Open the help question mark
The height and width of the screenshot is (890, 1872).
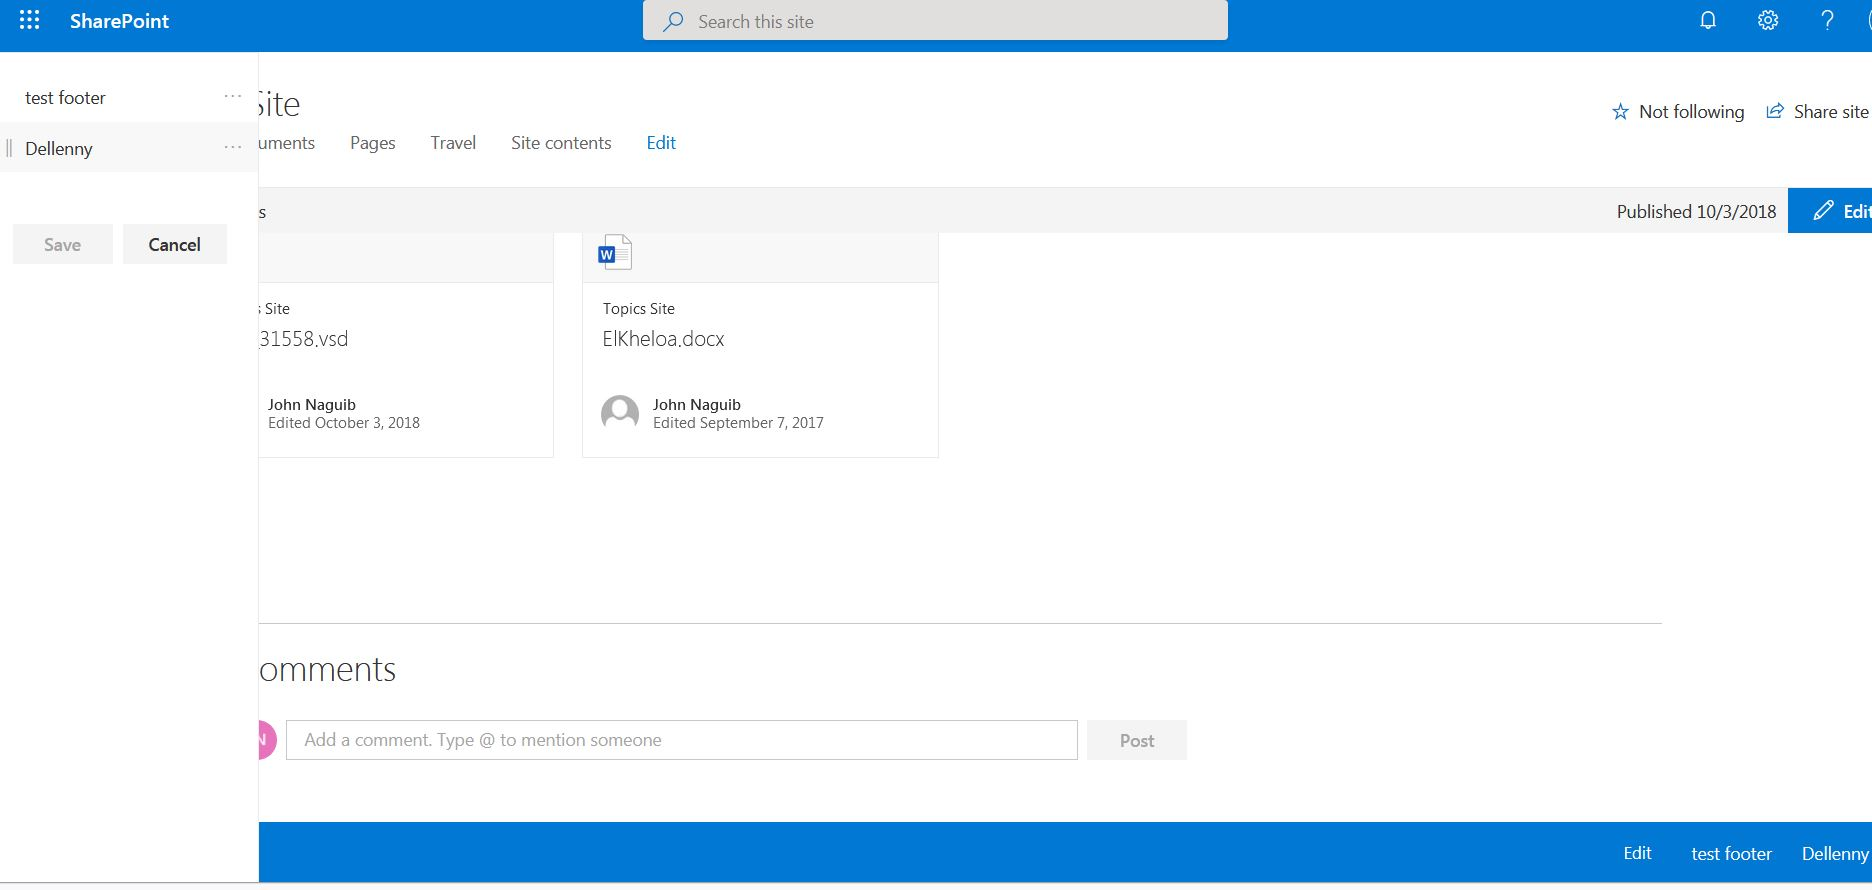pos(1827,21)
